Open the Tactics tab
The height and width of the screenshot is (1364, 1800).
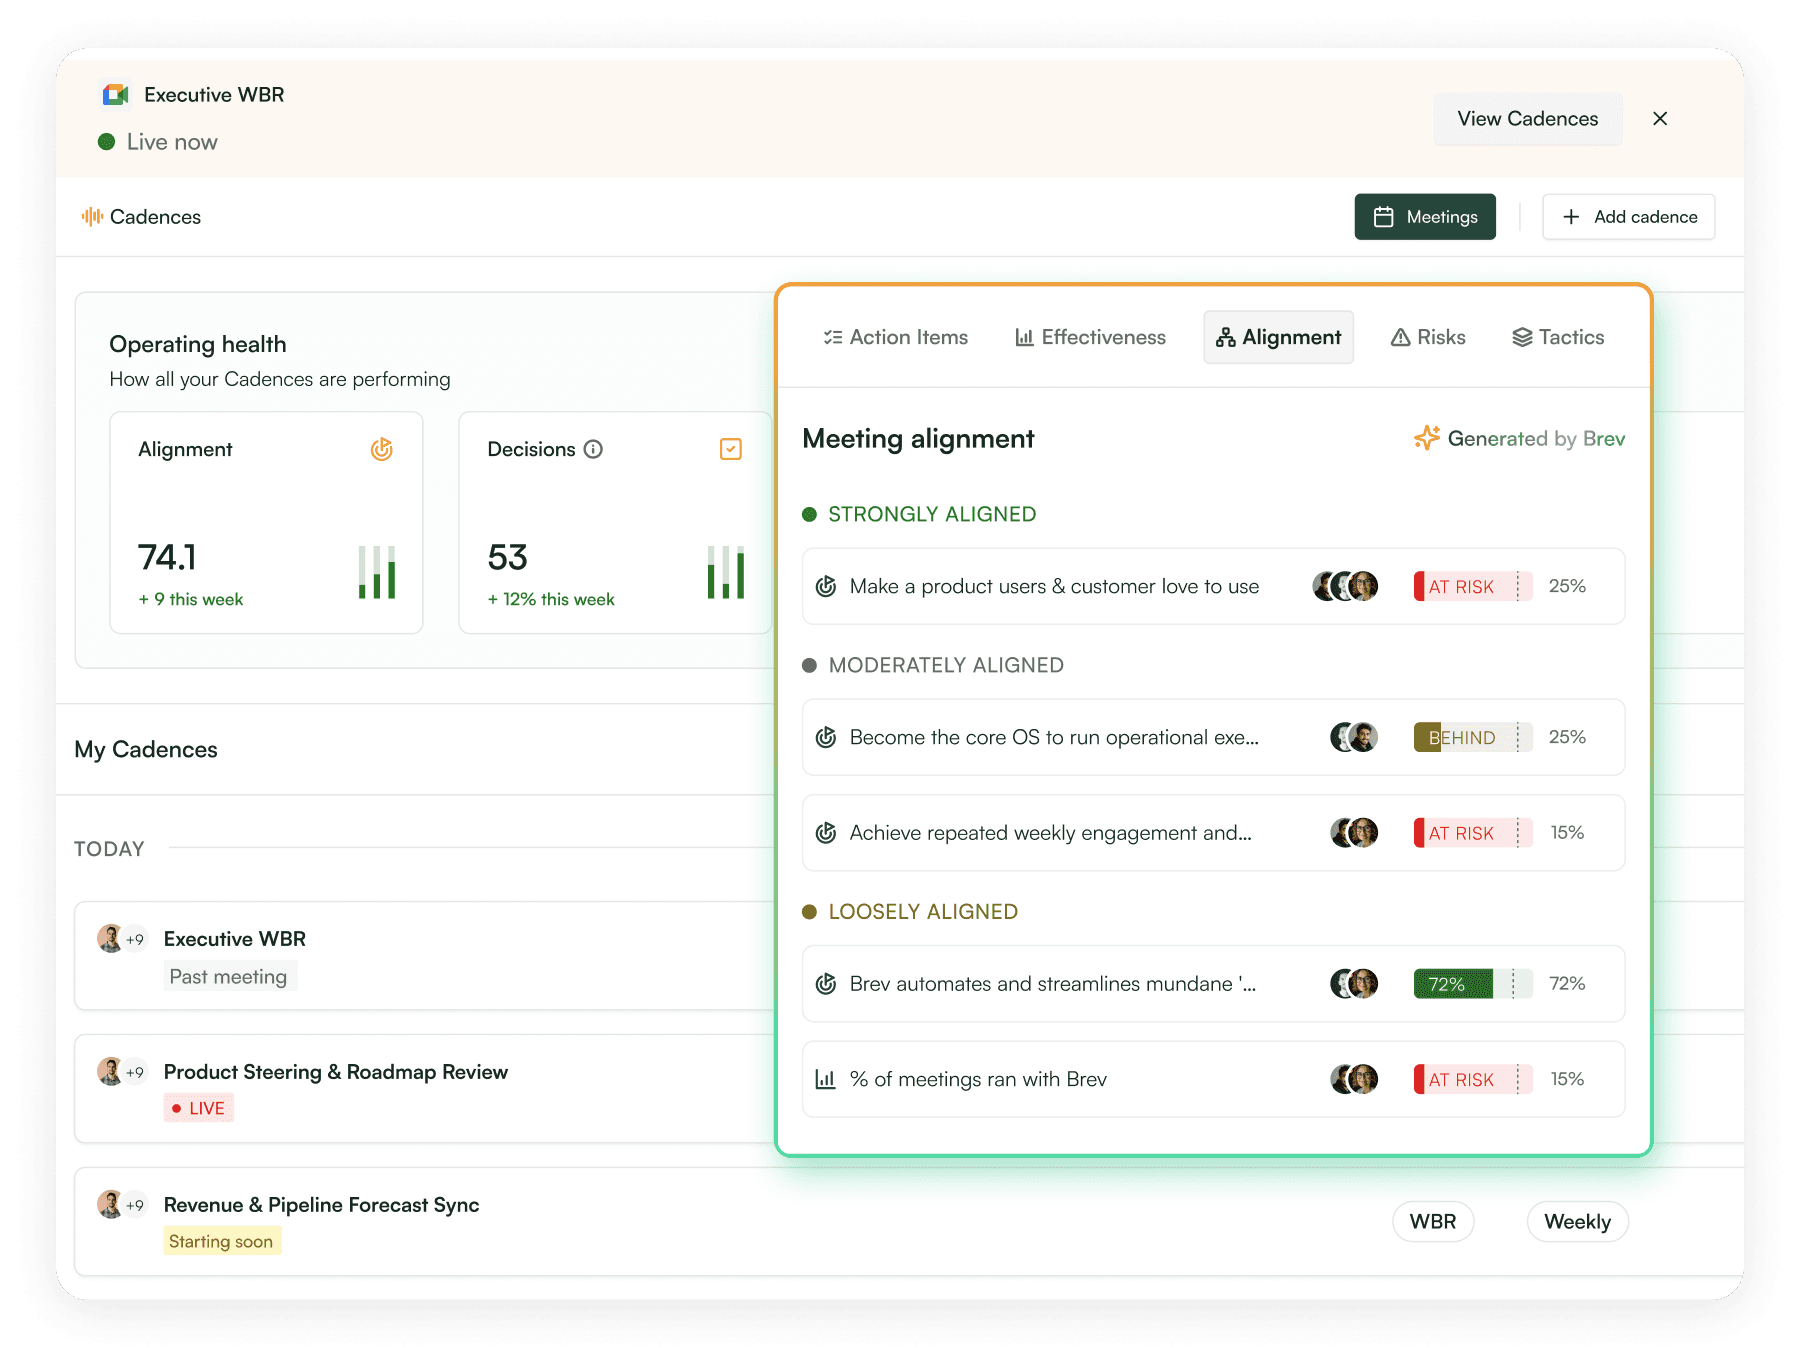click(1558, 338)
